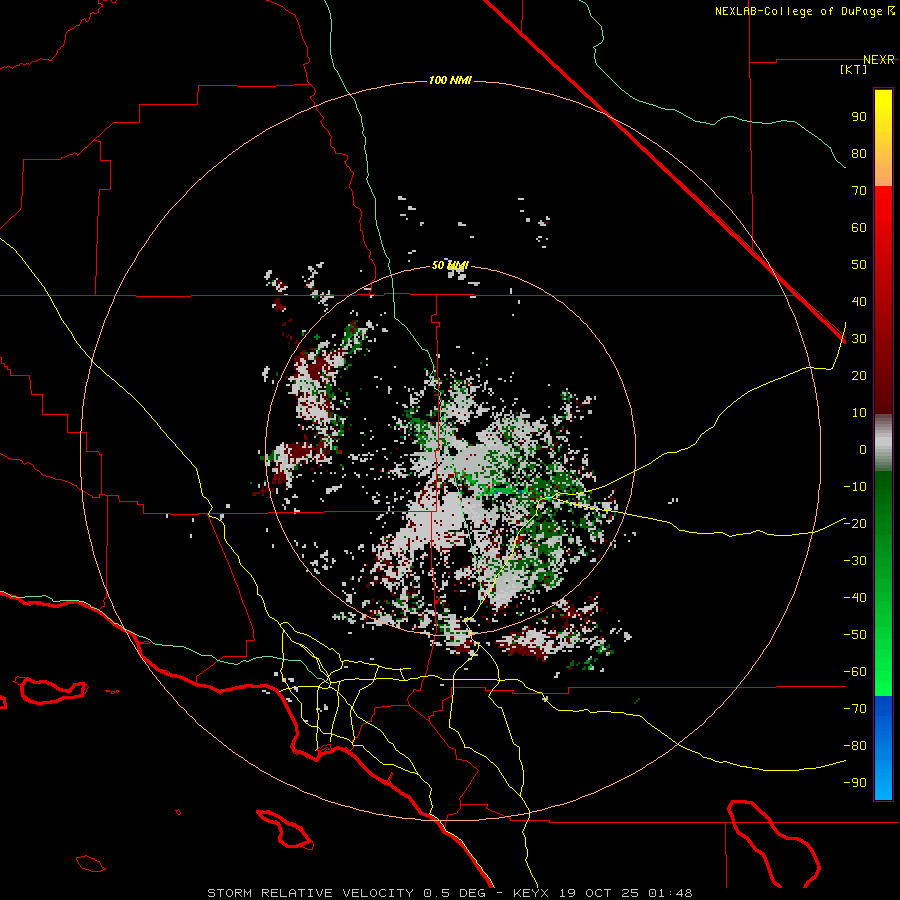Click the -80 value on velocity scale
This screenshot has width=900, height=900.
[855, 746]
